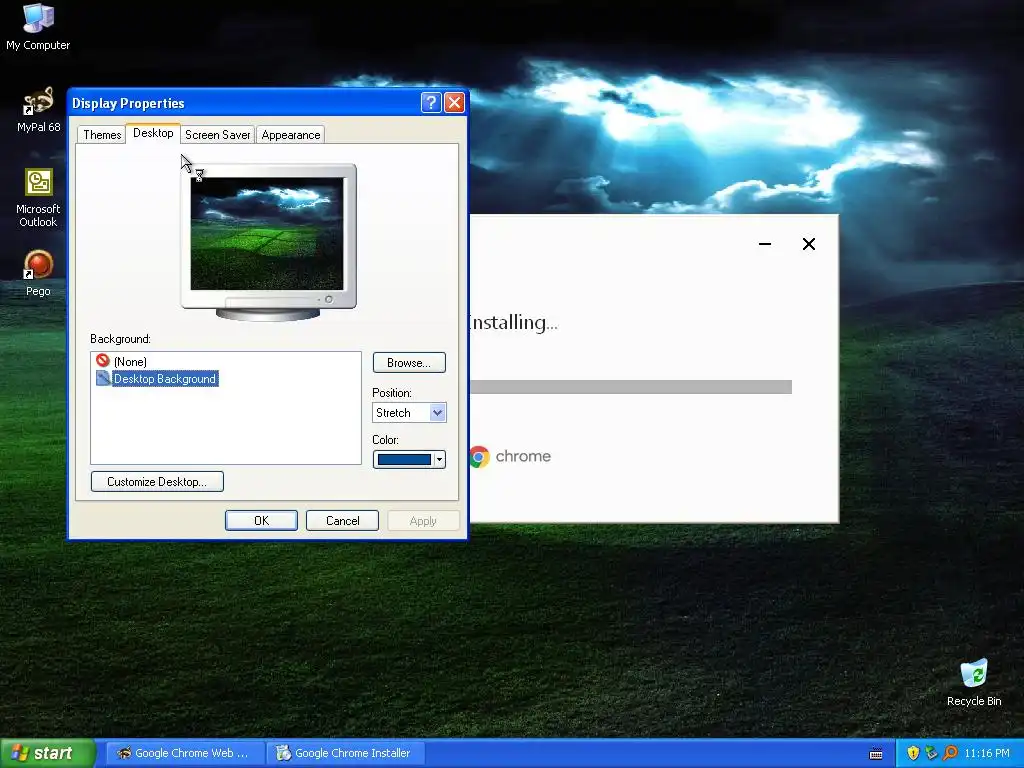
Task: Confirm with the OK button
Action: (x=261, y=520)
